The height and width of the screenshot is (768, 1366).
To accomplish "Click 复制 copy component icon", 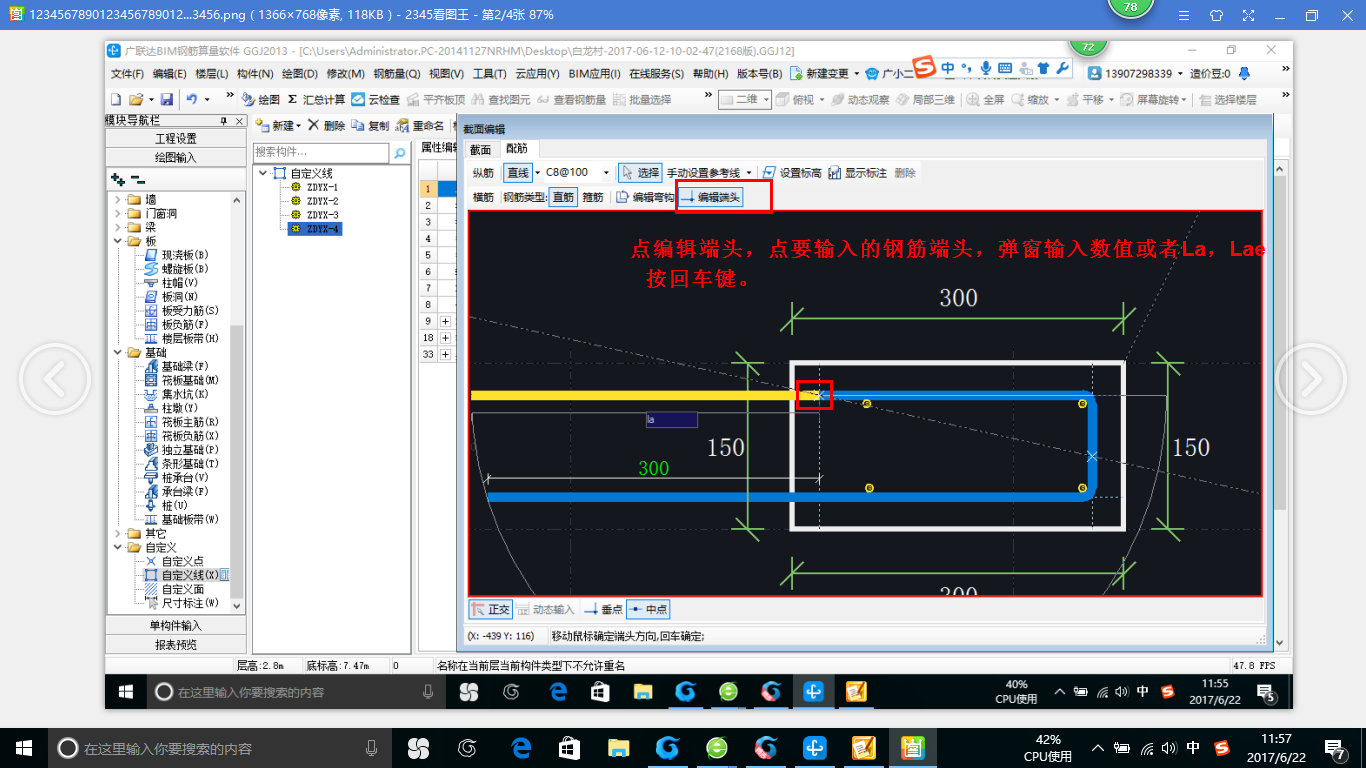I will click(x=371, y=126).
